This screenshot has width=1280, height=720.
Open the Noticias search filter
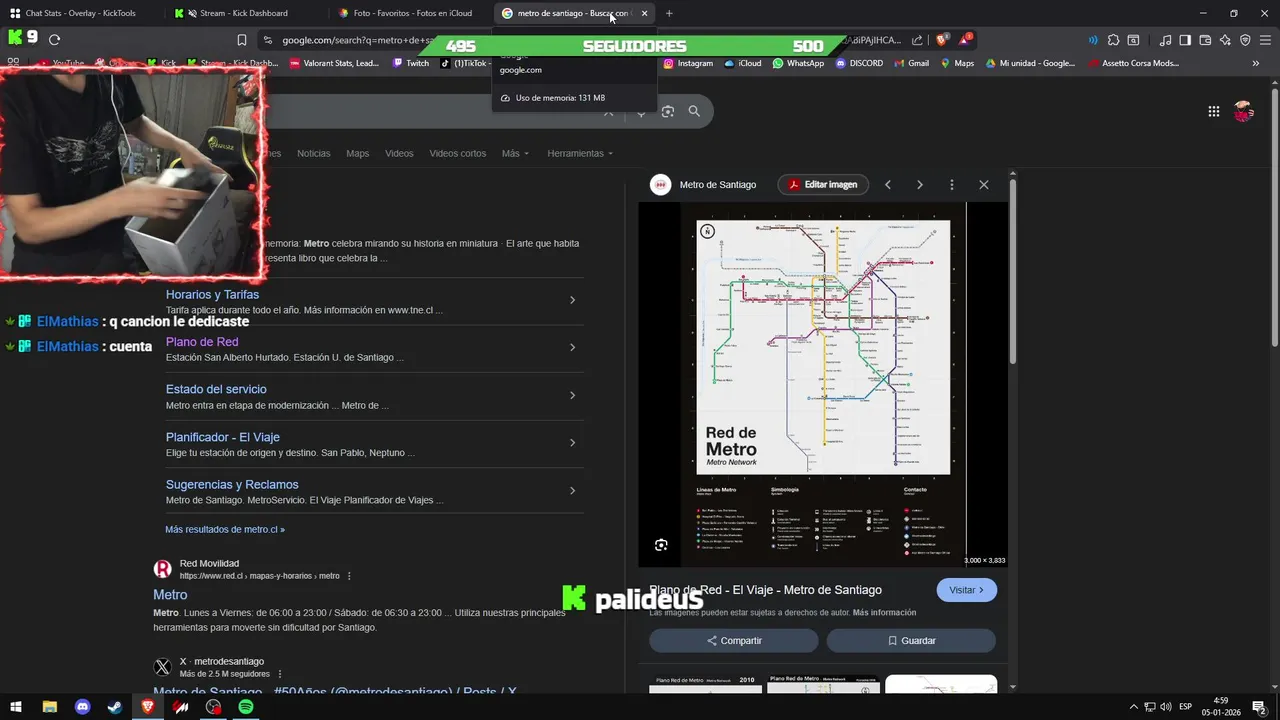tap(313, 153)
